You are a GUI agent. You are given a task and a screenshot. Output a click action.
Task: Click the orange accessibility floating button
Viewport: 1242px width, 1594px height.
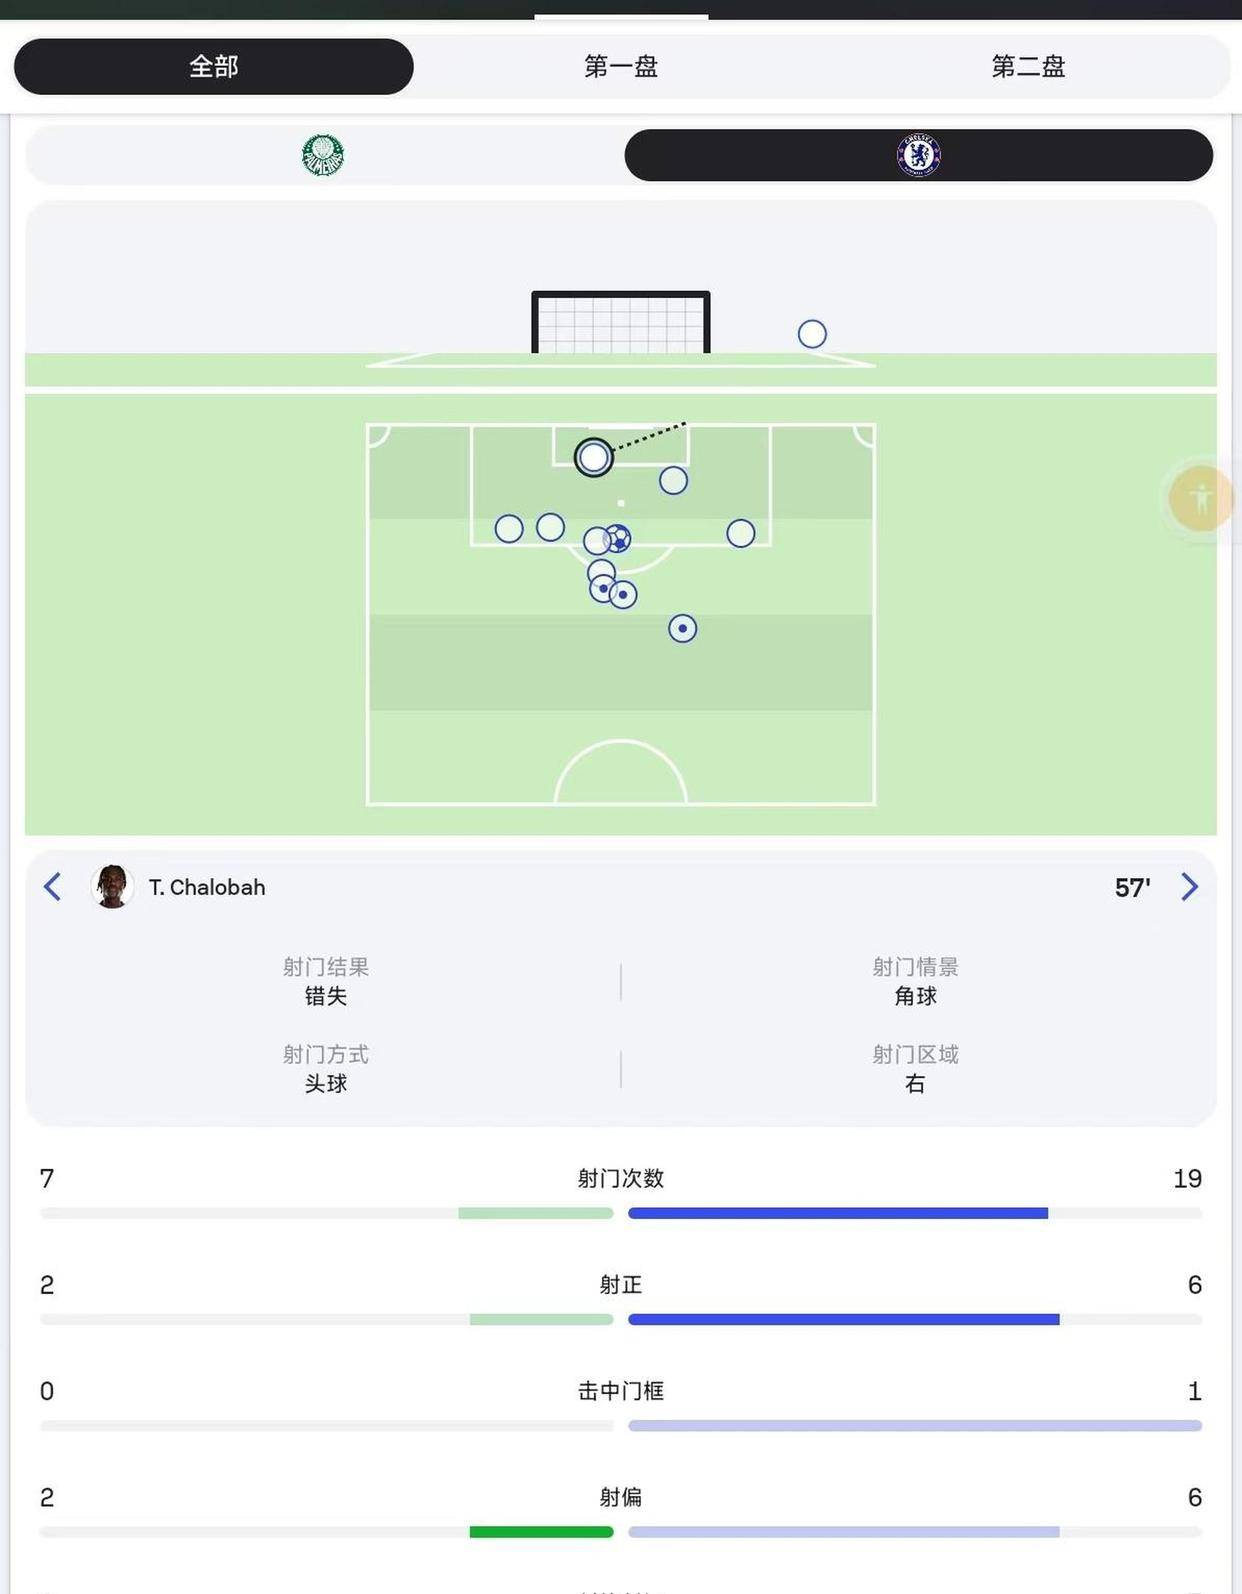[x=1201, y=498]
